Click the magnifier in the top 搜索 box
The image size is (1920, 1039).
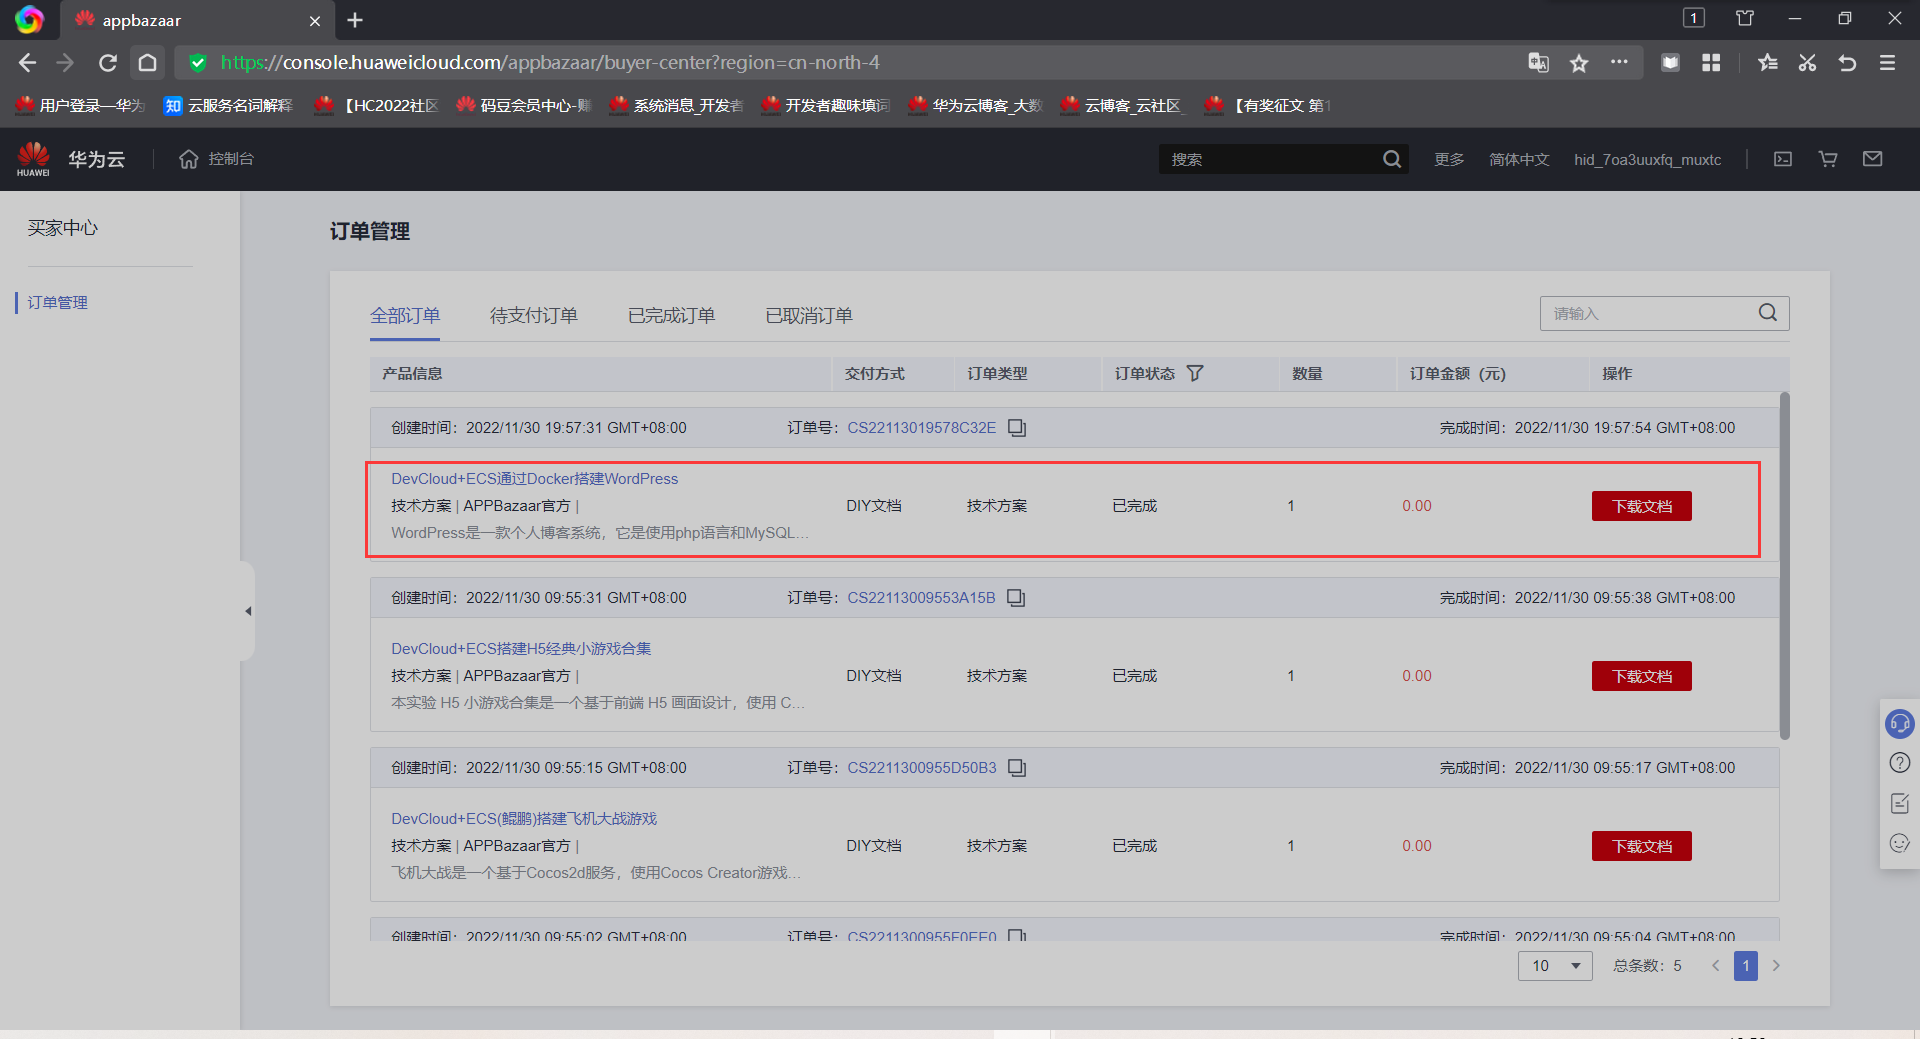(x=1391, y=159)
